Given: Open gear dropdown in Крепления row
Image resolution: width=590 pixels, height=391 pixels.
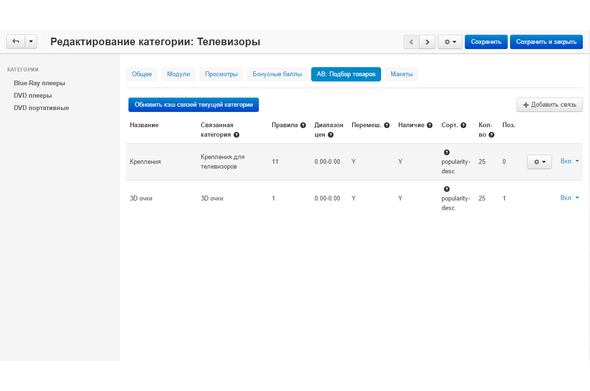Looking at the screenshot, I should click(x=539, y=162).
